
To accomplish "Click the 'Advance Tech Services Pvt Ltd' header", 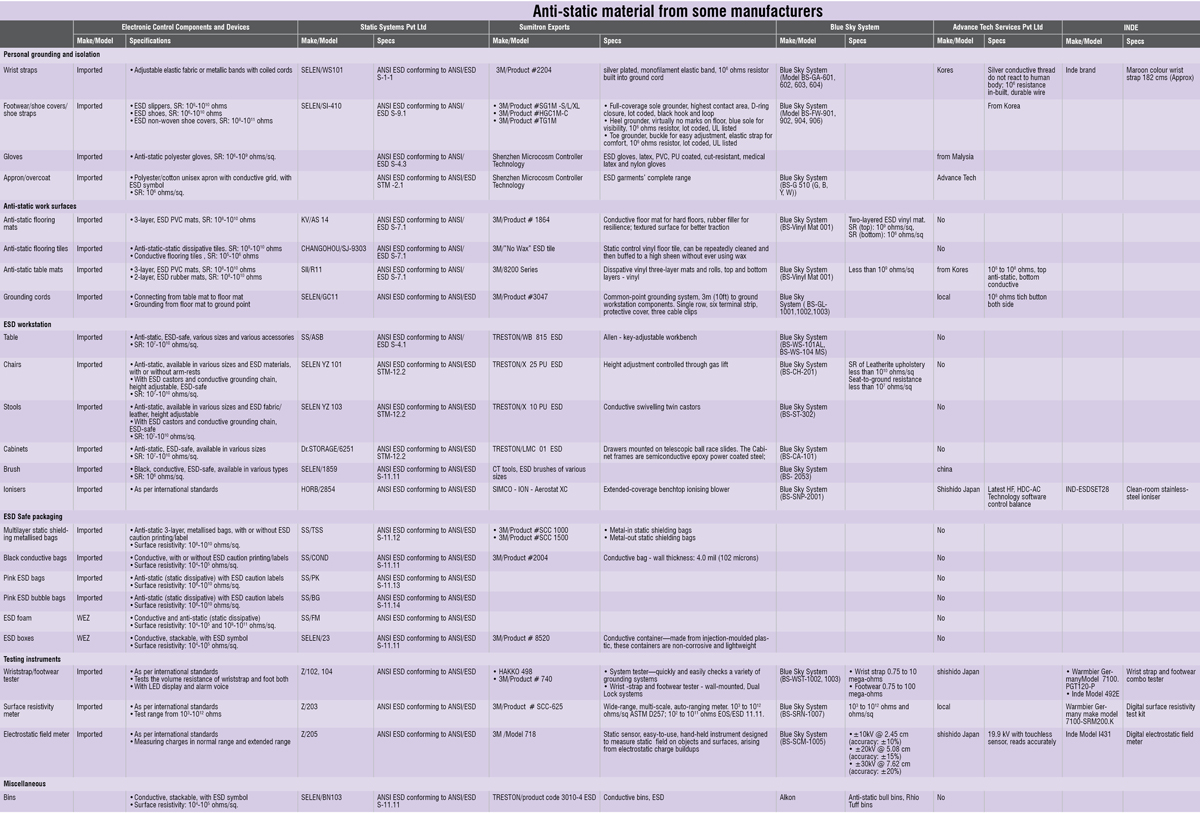I will [997, 27].
